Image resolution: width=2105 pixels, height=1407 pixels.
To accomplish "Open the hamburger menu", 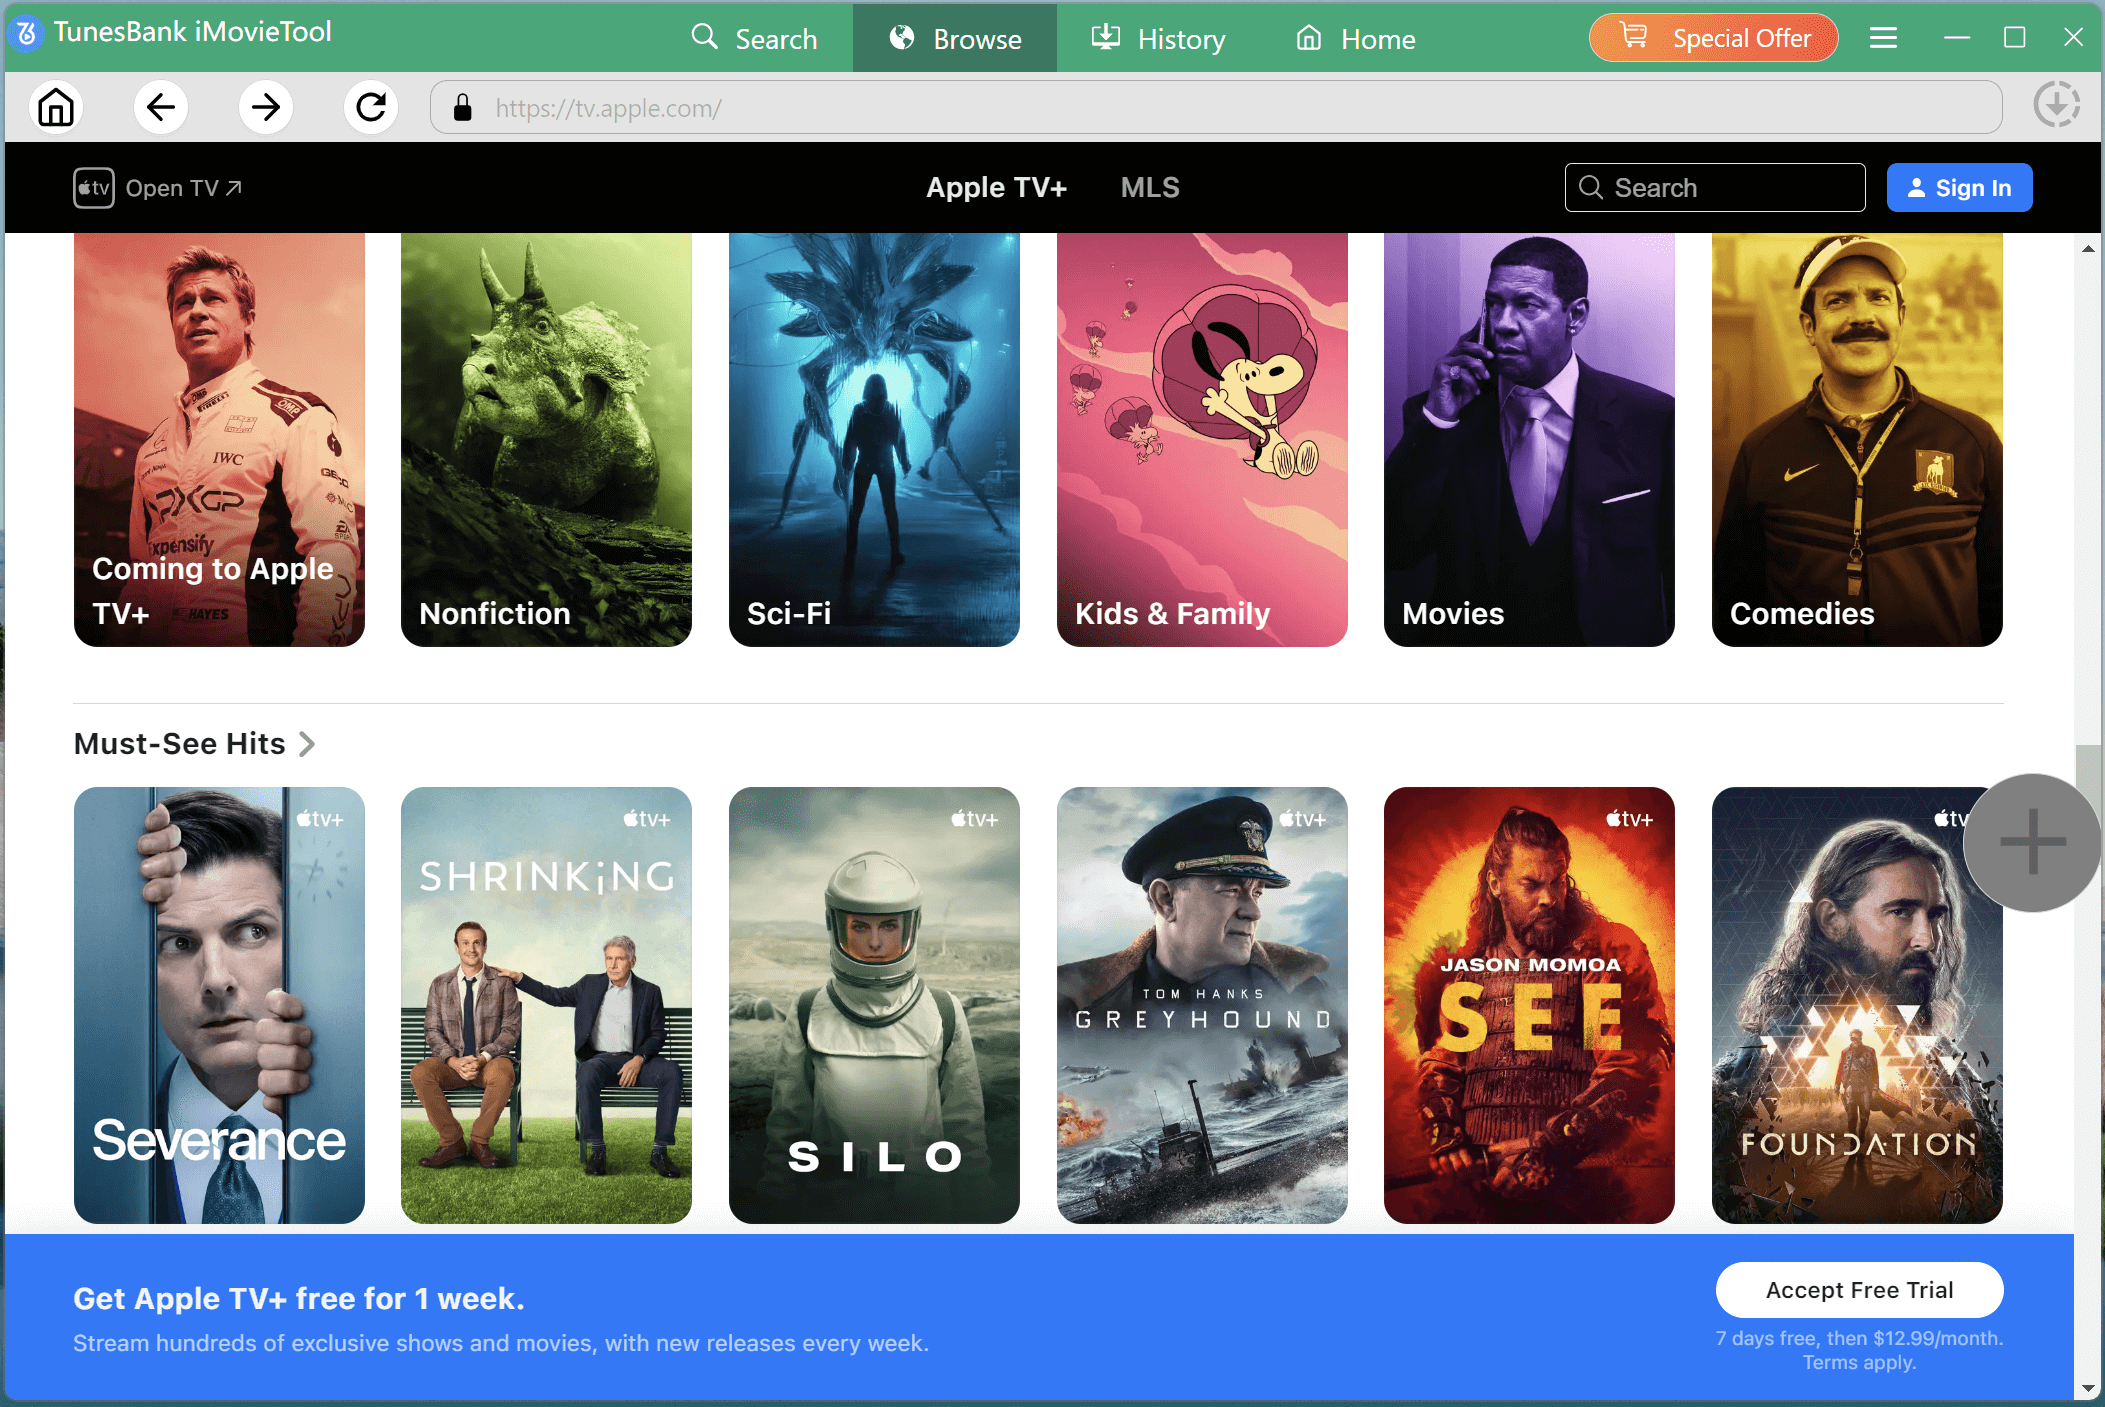I will 1883,37.
